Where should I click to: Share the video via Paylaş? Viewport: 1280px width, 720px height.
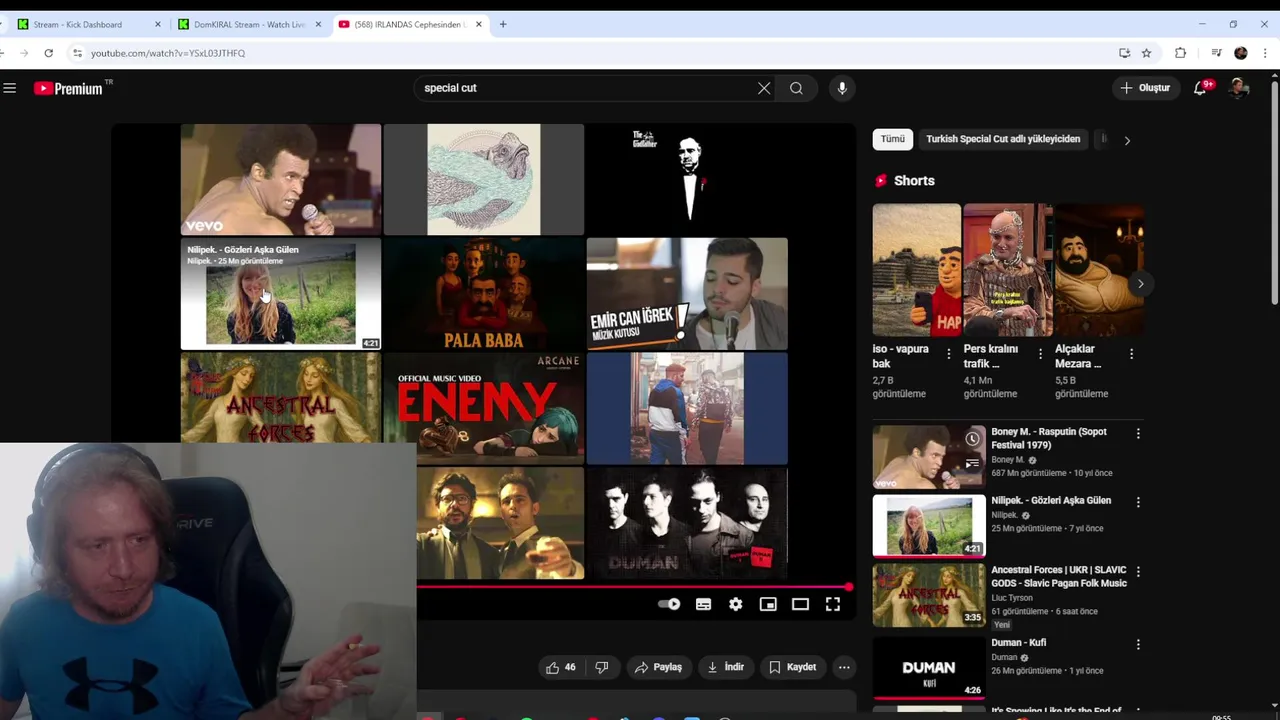658,667
